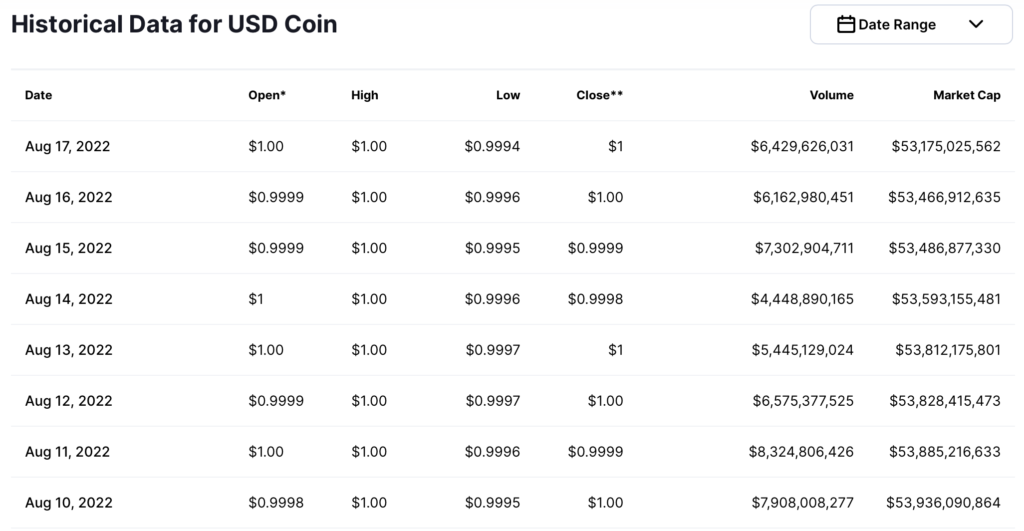Click the Aug 16, 2022 date cell

click(x=68, y=197)
